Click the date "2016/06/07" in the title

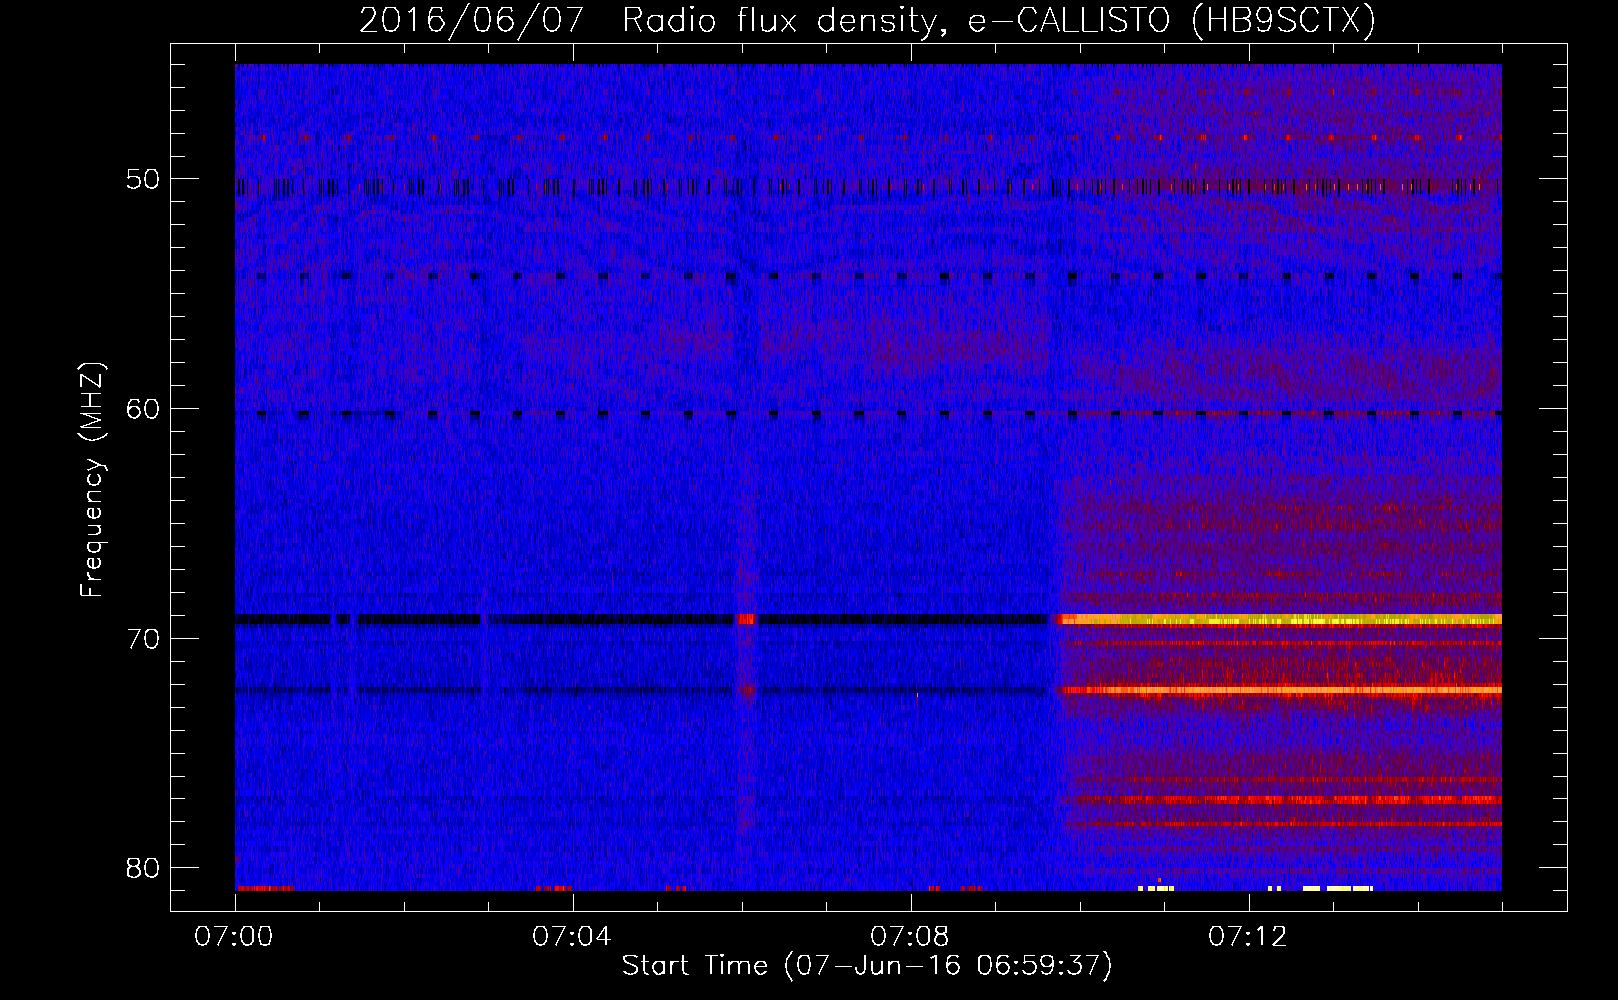[471, 20]
